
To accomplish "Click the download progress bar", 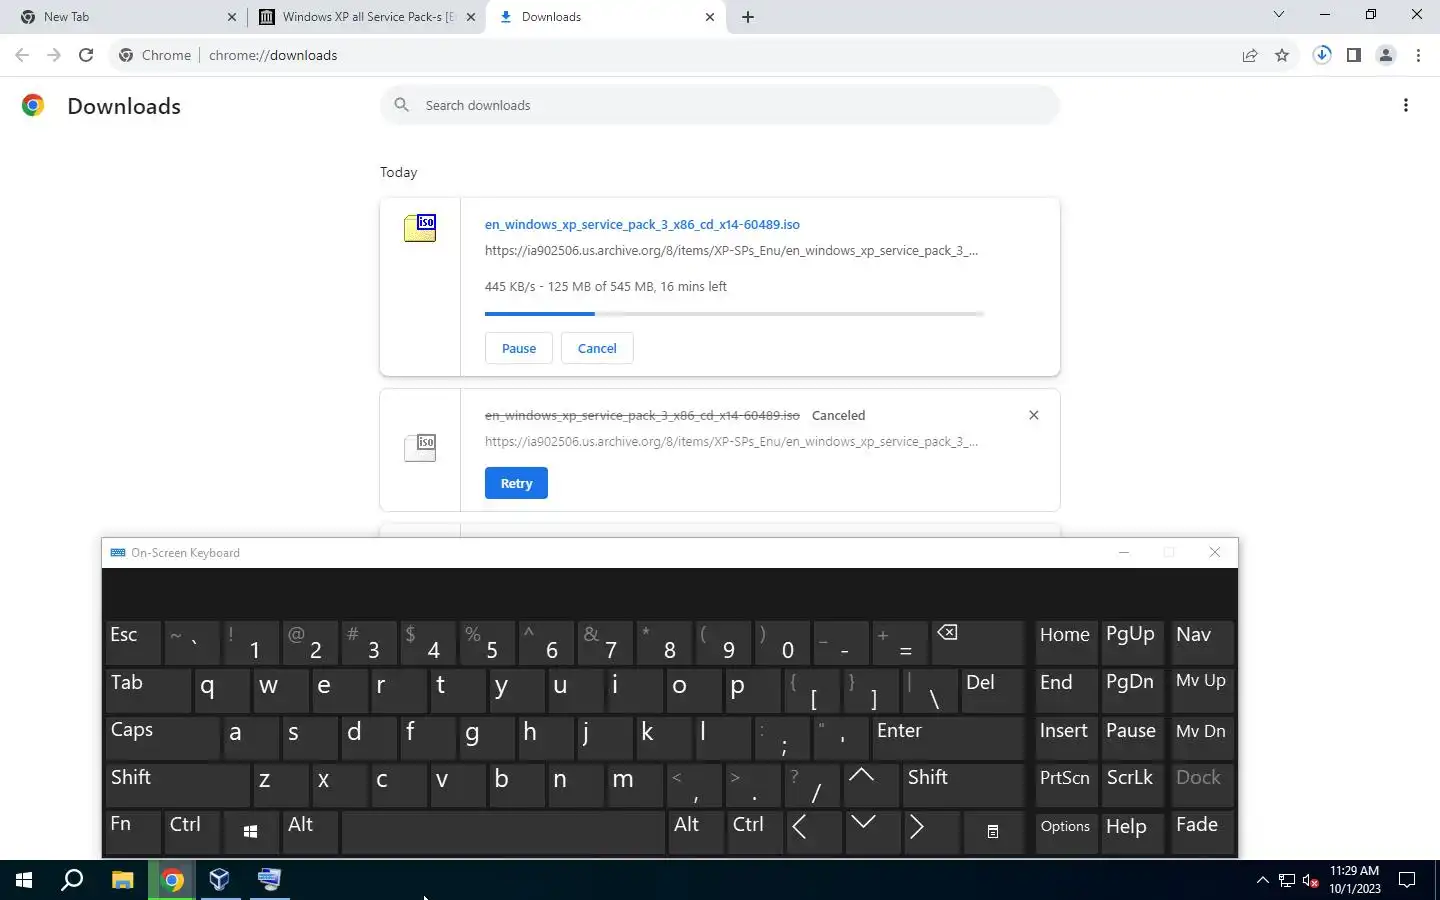I will click(x=734, y=314).
